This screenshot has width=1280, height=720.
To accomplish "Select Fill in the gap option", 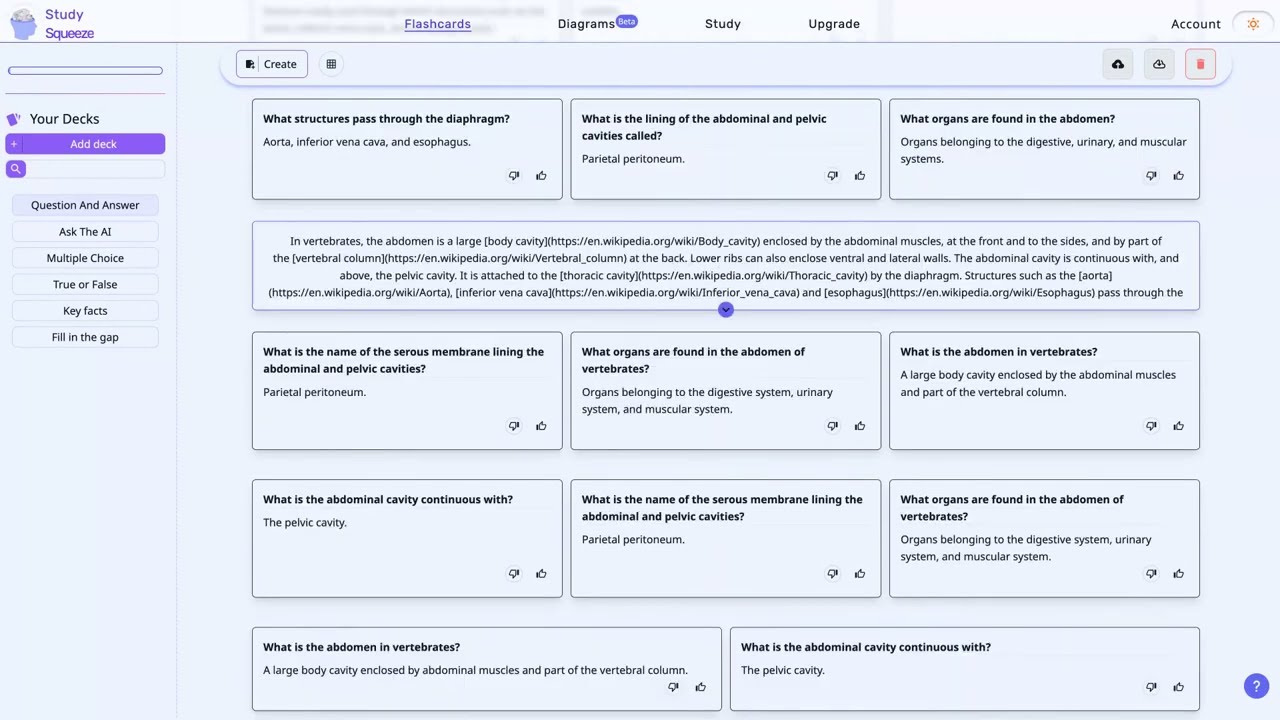I will (x=85, y=337).
